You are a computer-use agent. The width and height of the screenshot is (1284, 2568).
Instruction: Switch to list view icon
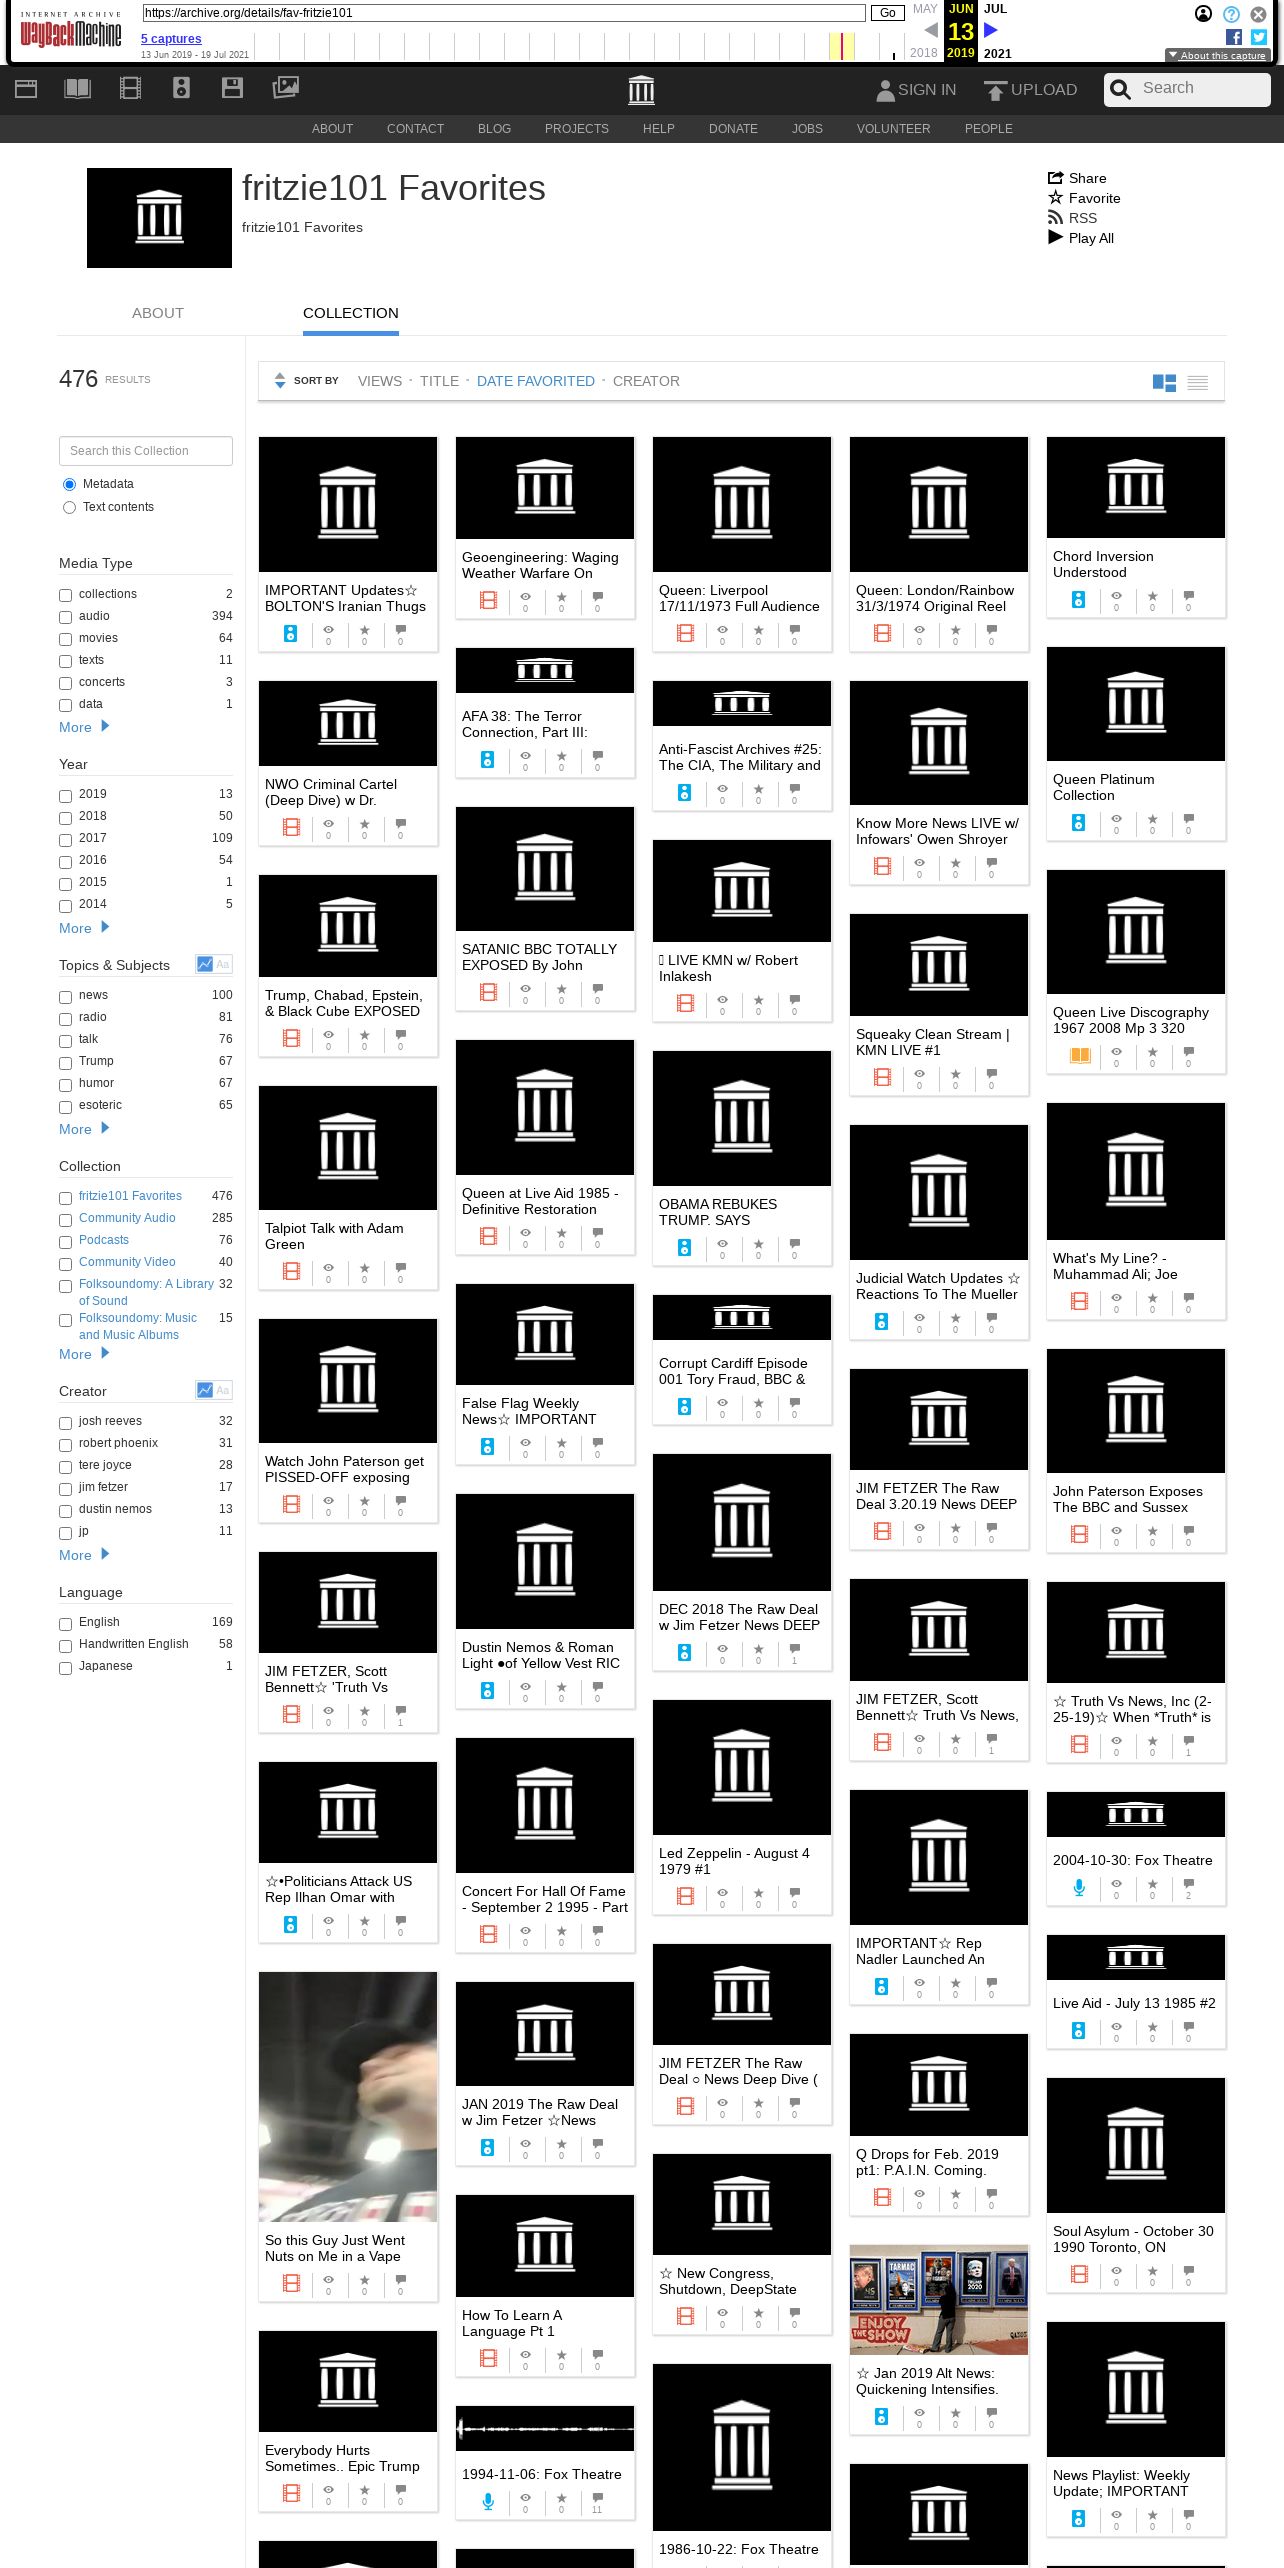tap(1198, 382)
